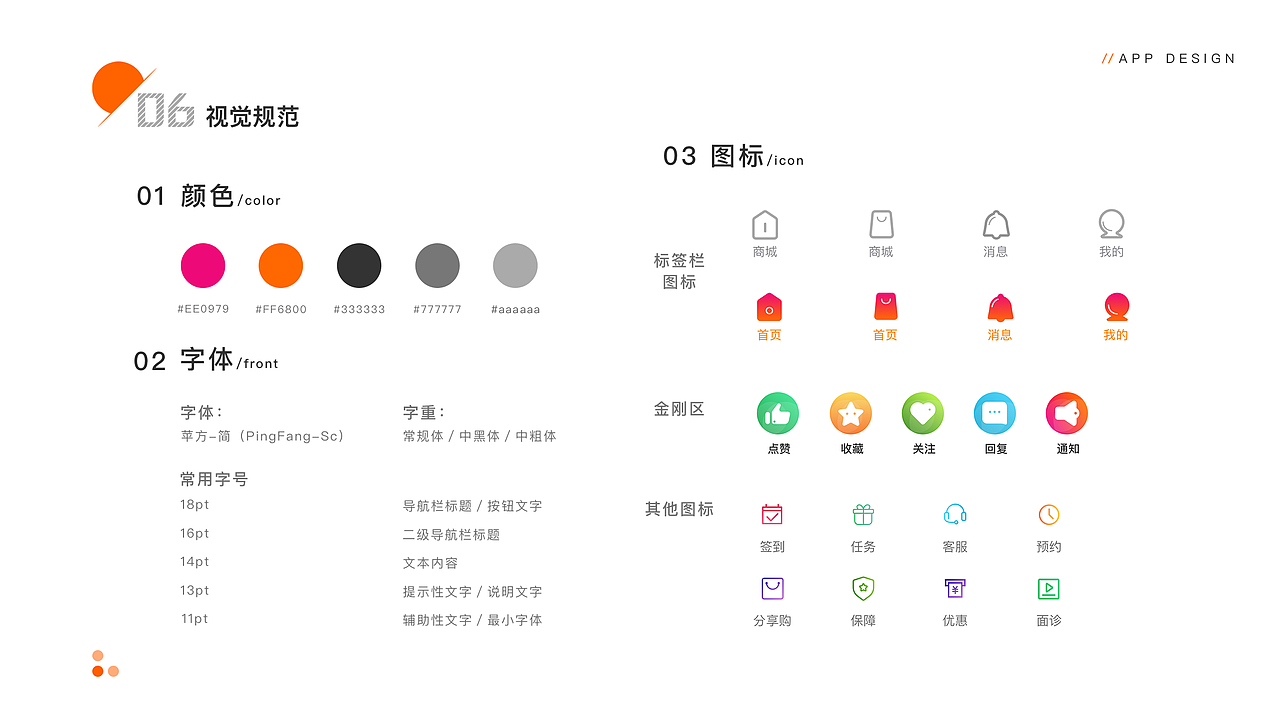This screenshot has width=1280, height=720.
Task: Open the 分享购 purple bag icon
Action: [772, 588]
